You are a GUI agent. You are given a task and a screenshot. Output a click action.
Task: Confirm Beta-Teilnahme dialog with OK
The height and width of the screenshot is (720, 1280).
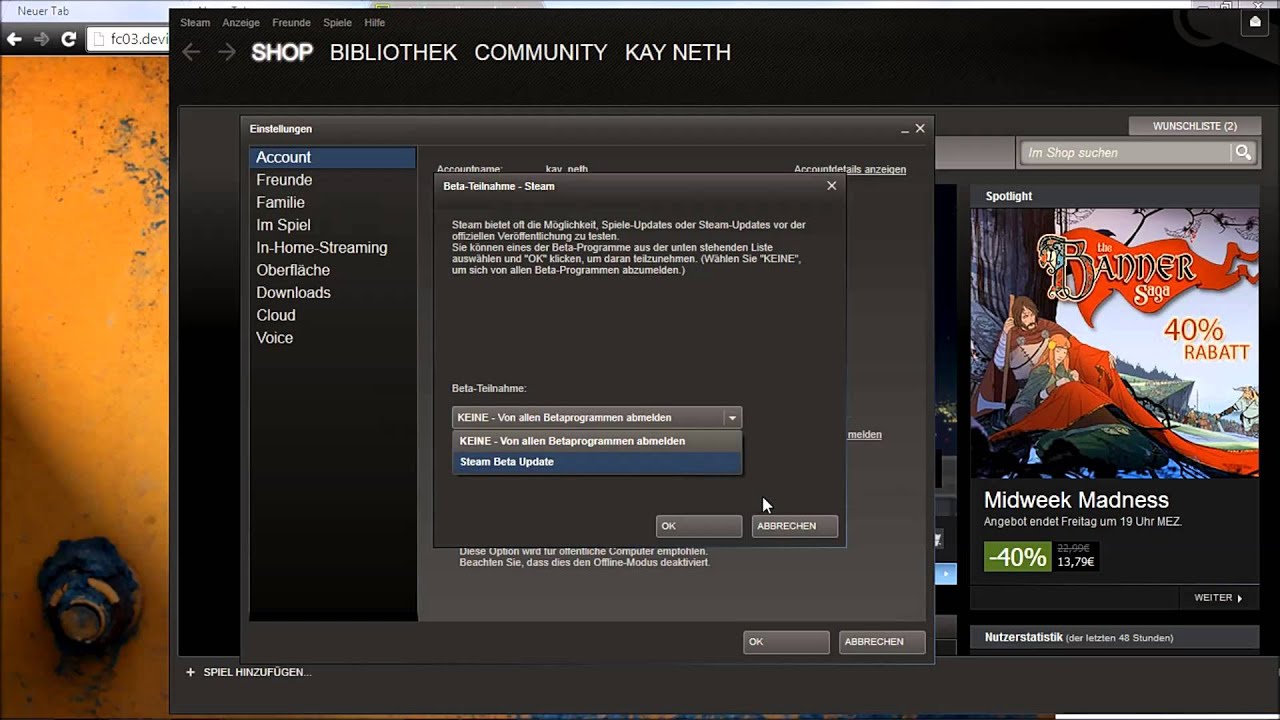pyautogui.click(x=699, y=526)
